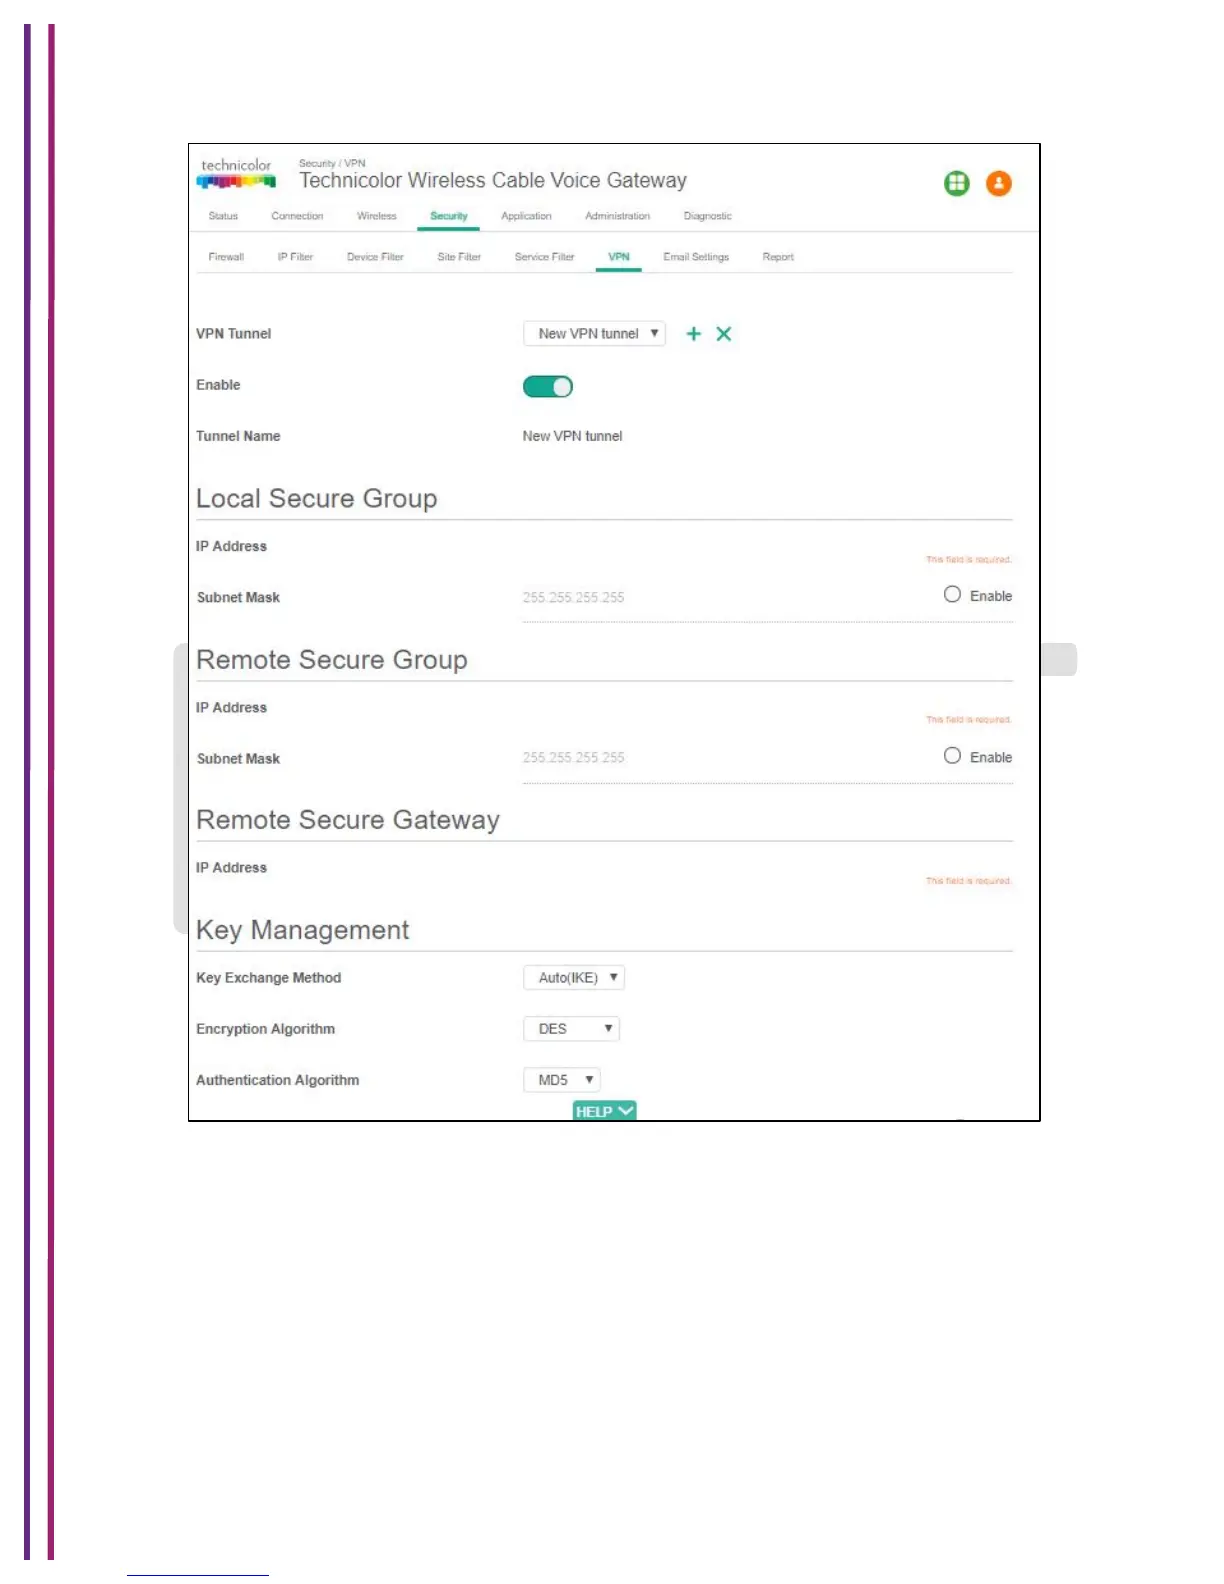Screen dimensions: 1224x1584
Task: Select Enable radio for Local Secure Group subnet
Action: (x=952, y=594)
